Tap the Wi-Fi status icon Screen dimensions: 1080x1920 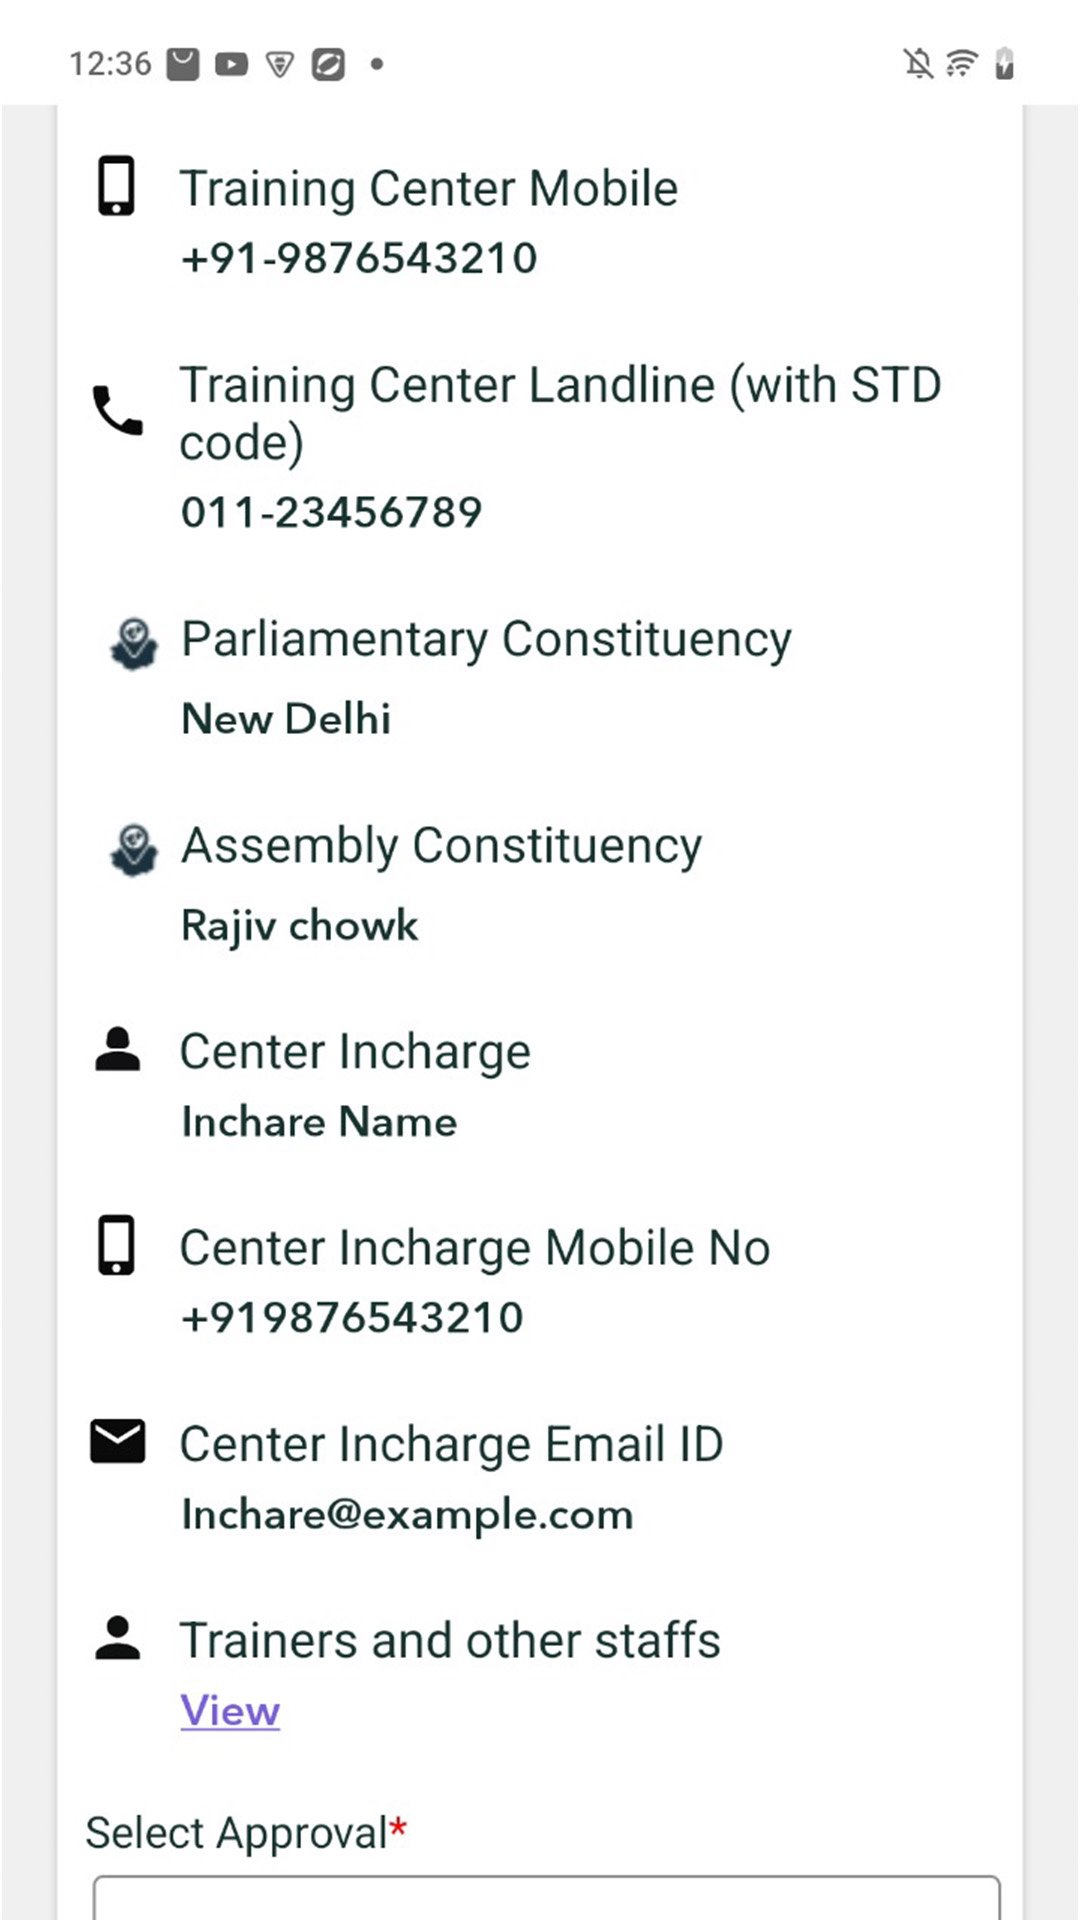tap(961, 64)
